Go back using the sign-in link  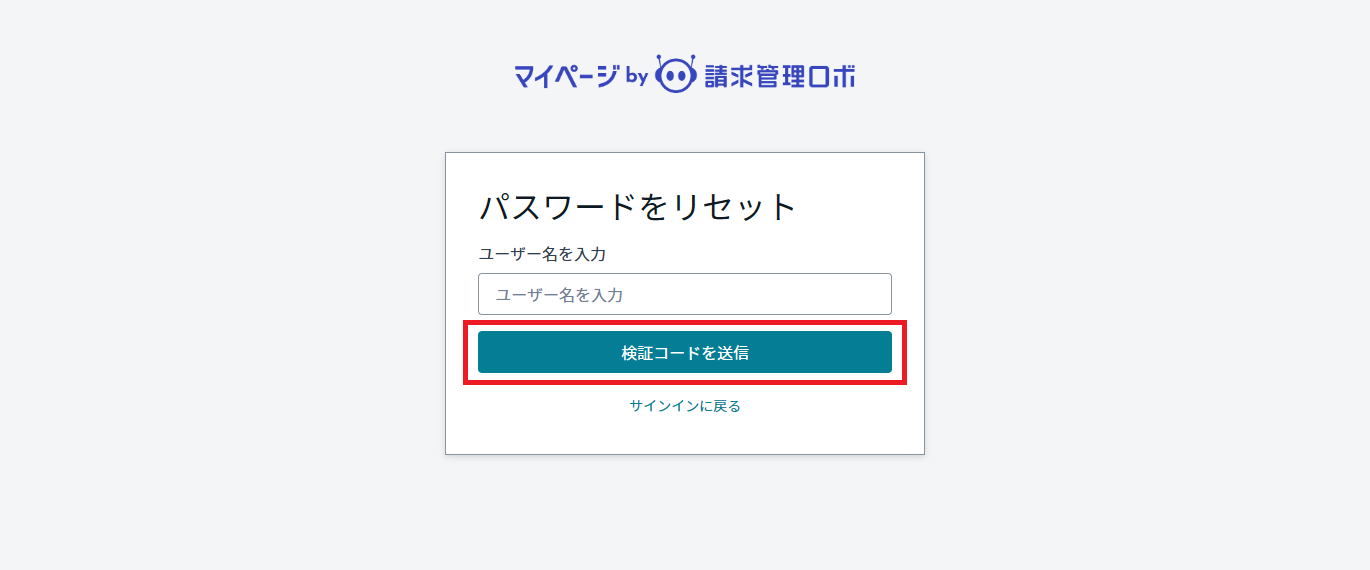tap(685, 406)
